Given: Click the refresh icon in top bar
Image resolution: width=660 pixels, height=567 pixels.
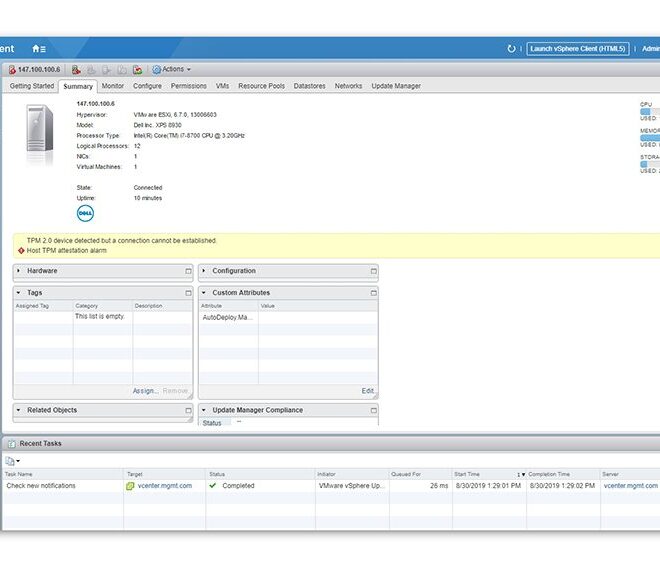Looking at the screenshot, I should click(512, 48).
